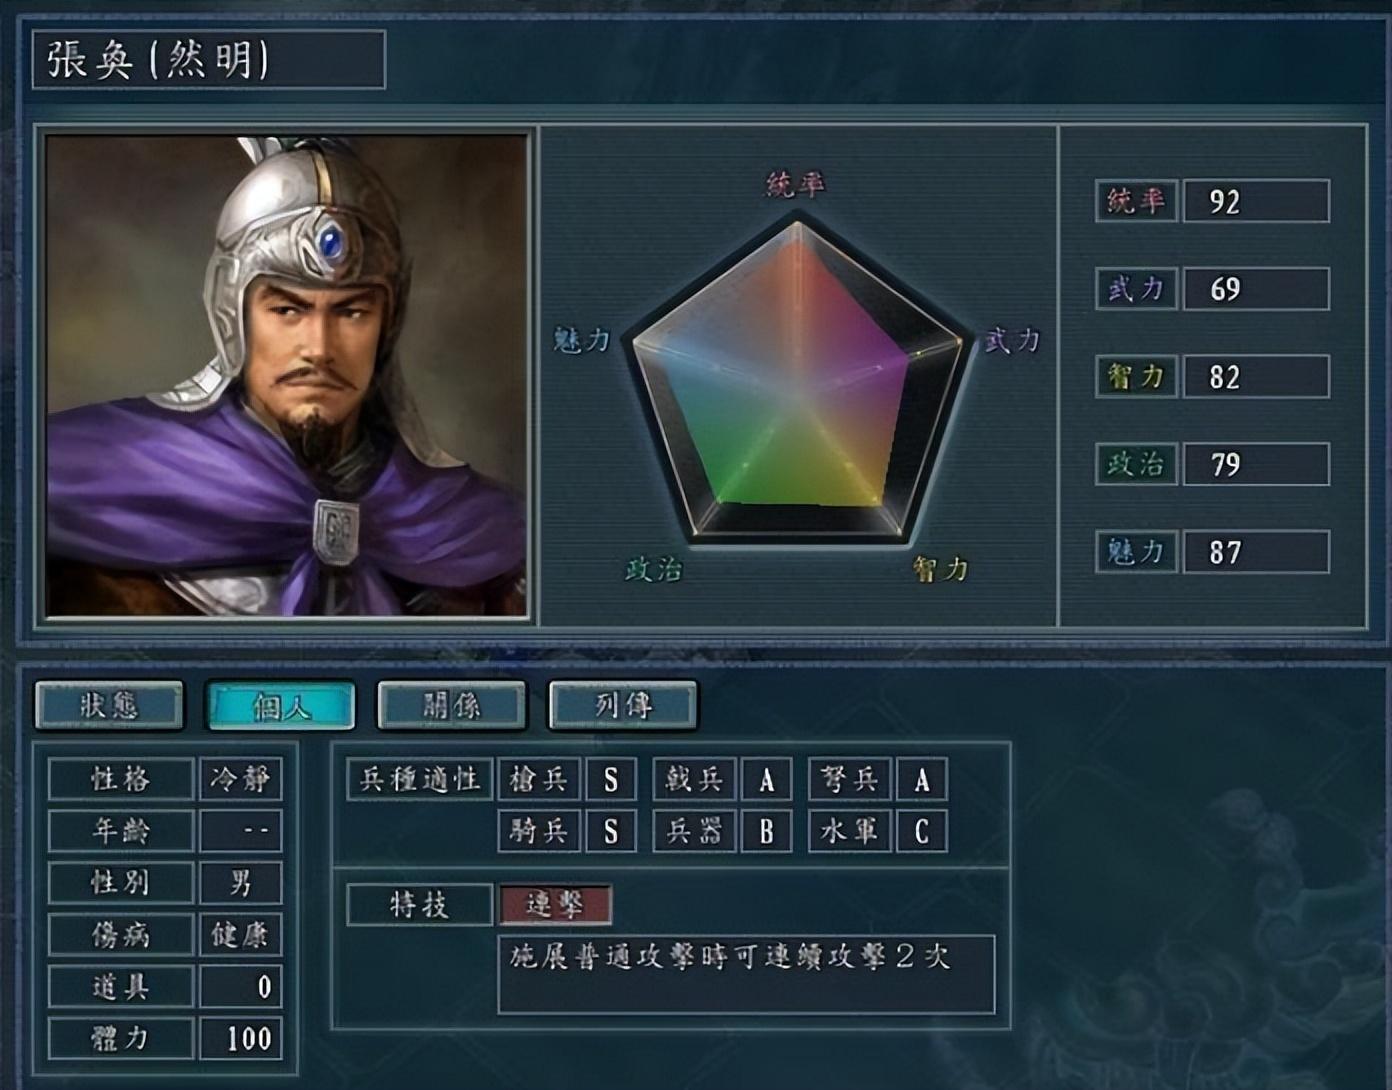Image resolution: width=1392 pixels, height=1090 pixels.
Task: Switch to the 個人 tab
Action: [x=281, y=706]
